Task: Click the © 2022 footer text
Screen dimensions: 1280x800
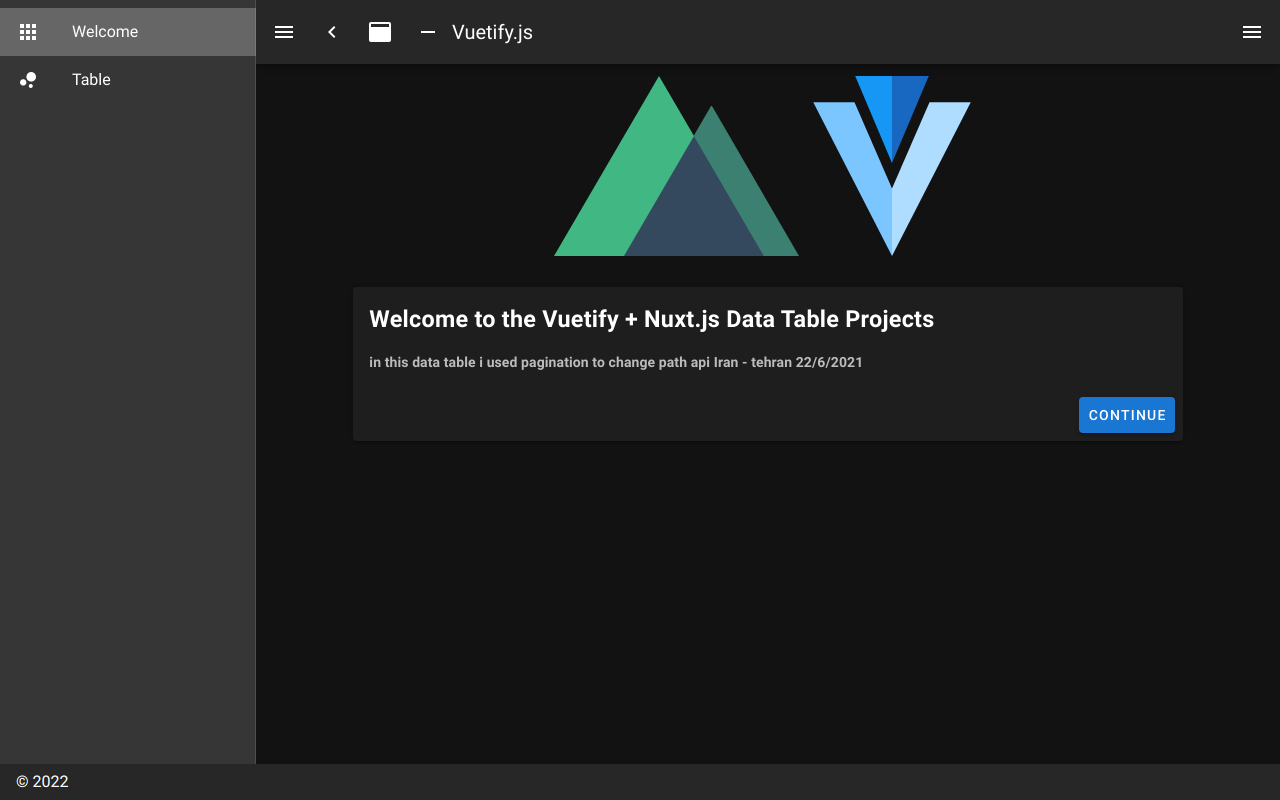Action: pos(42,782)
